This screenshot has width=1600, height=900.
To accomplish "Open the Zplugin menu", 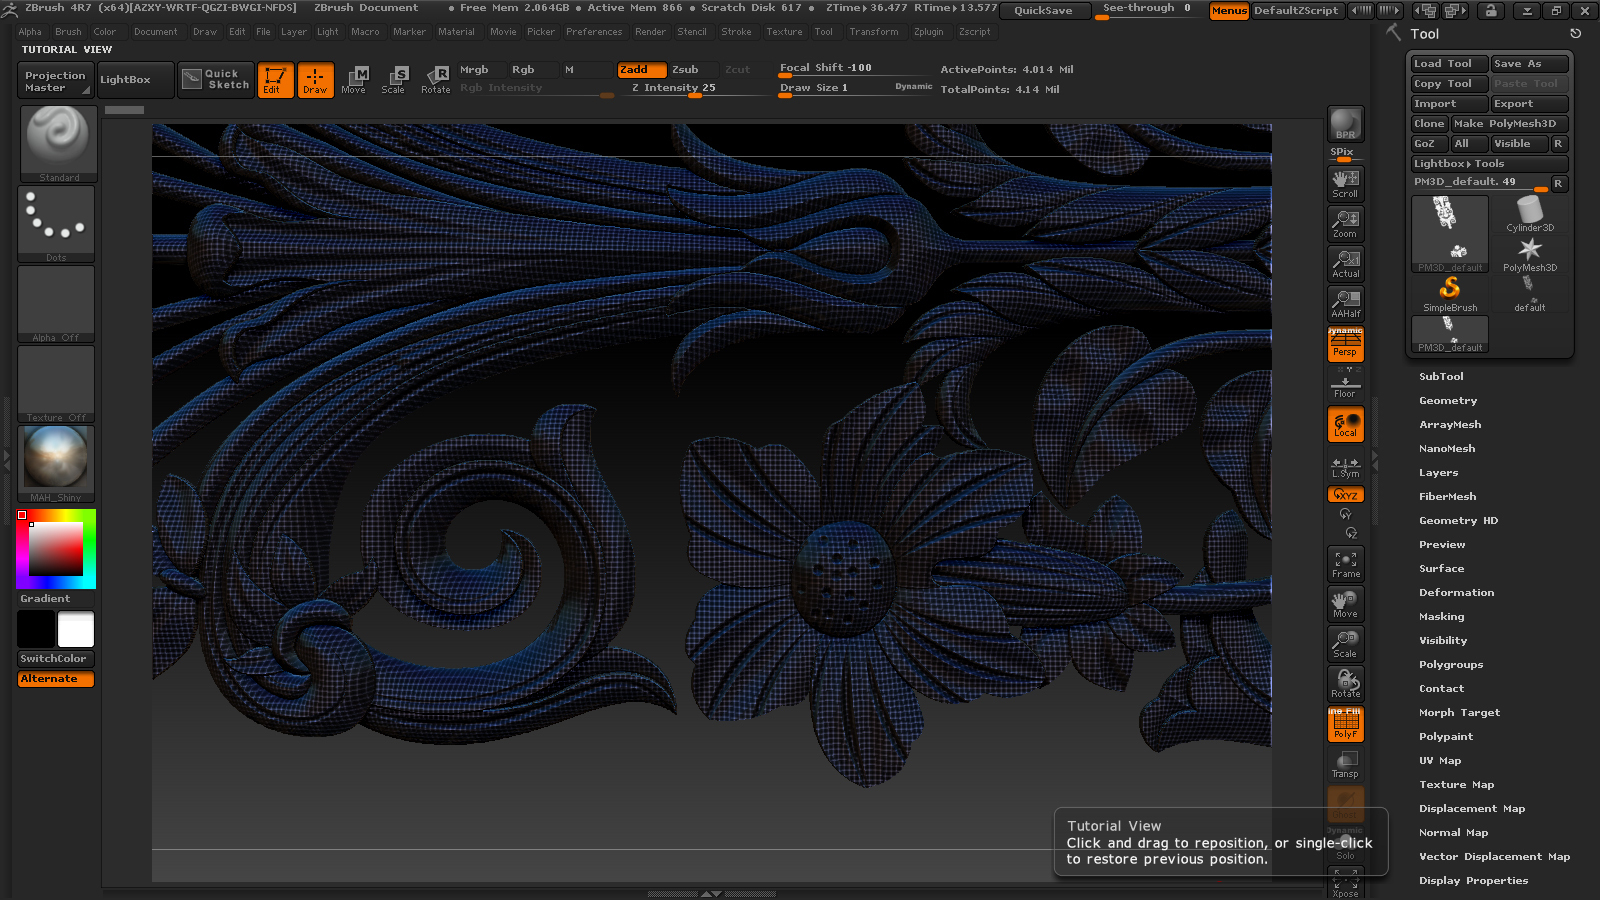I will (928, 32).
